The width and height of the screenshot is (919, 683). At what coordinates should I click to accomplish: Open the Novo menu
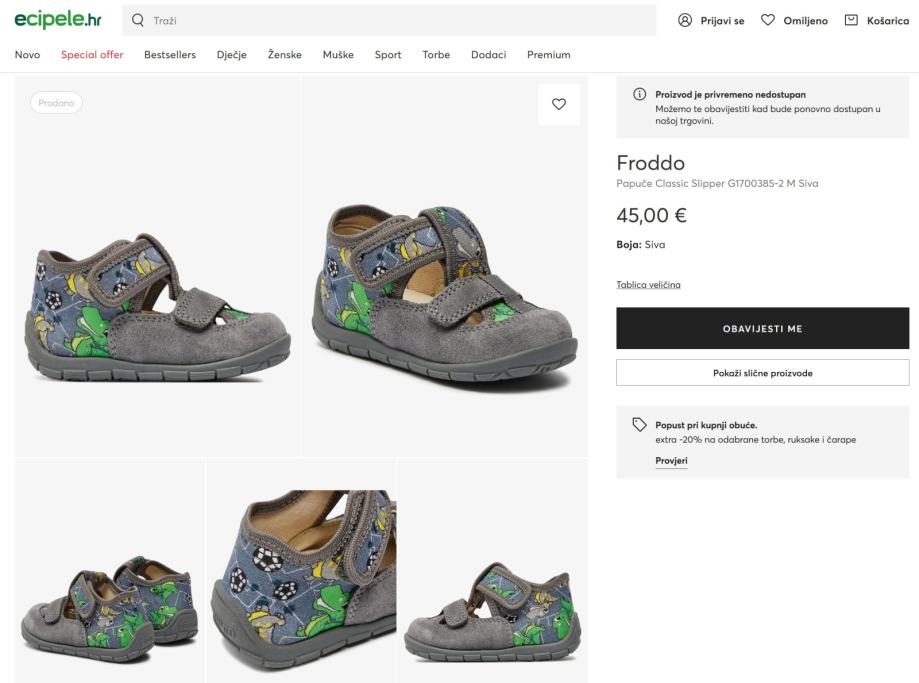[x=27, y=55]
